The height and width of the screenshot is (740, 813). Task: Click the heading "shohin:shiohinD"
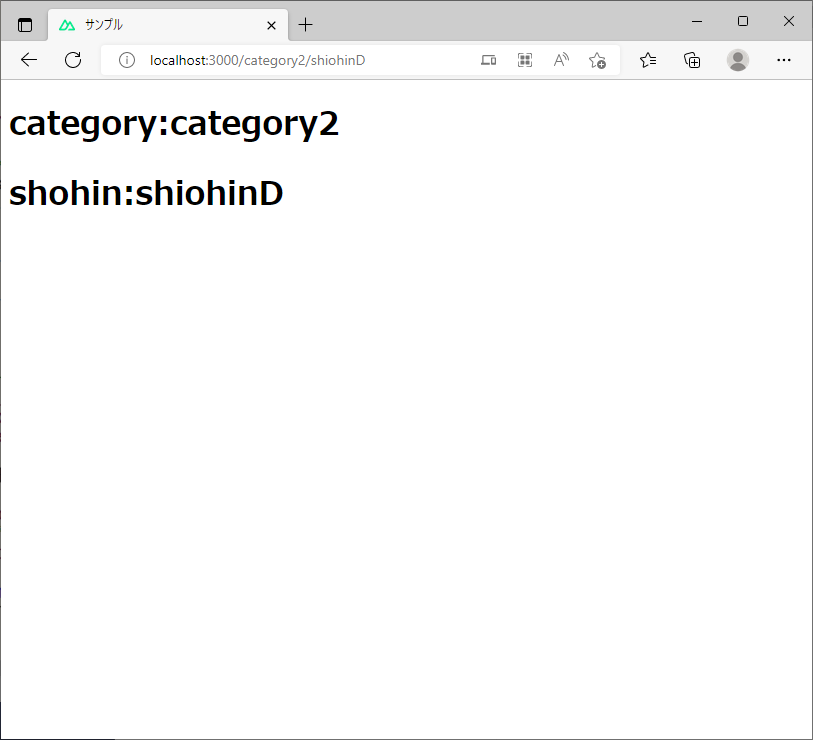pos(146,193)
